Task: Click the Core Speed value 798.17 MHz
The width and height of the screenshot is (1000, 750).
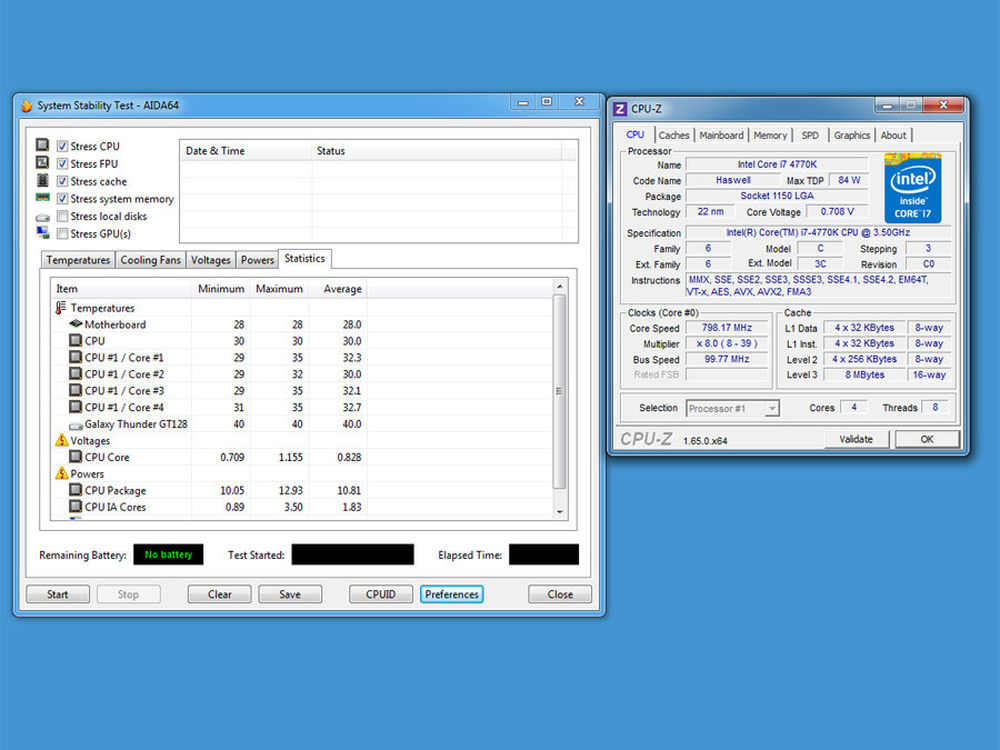Action: [727, 328]
